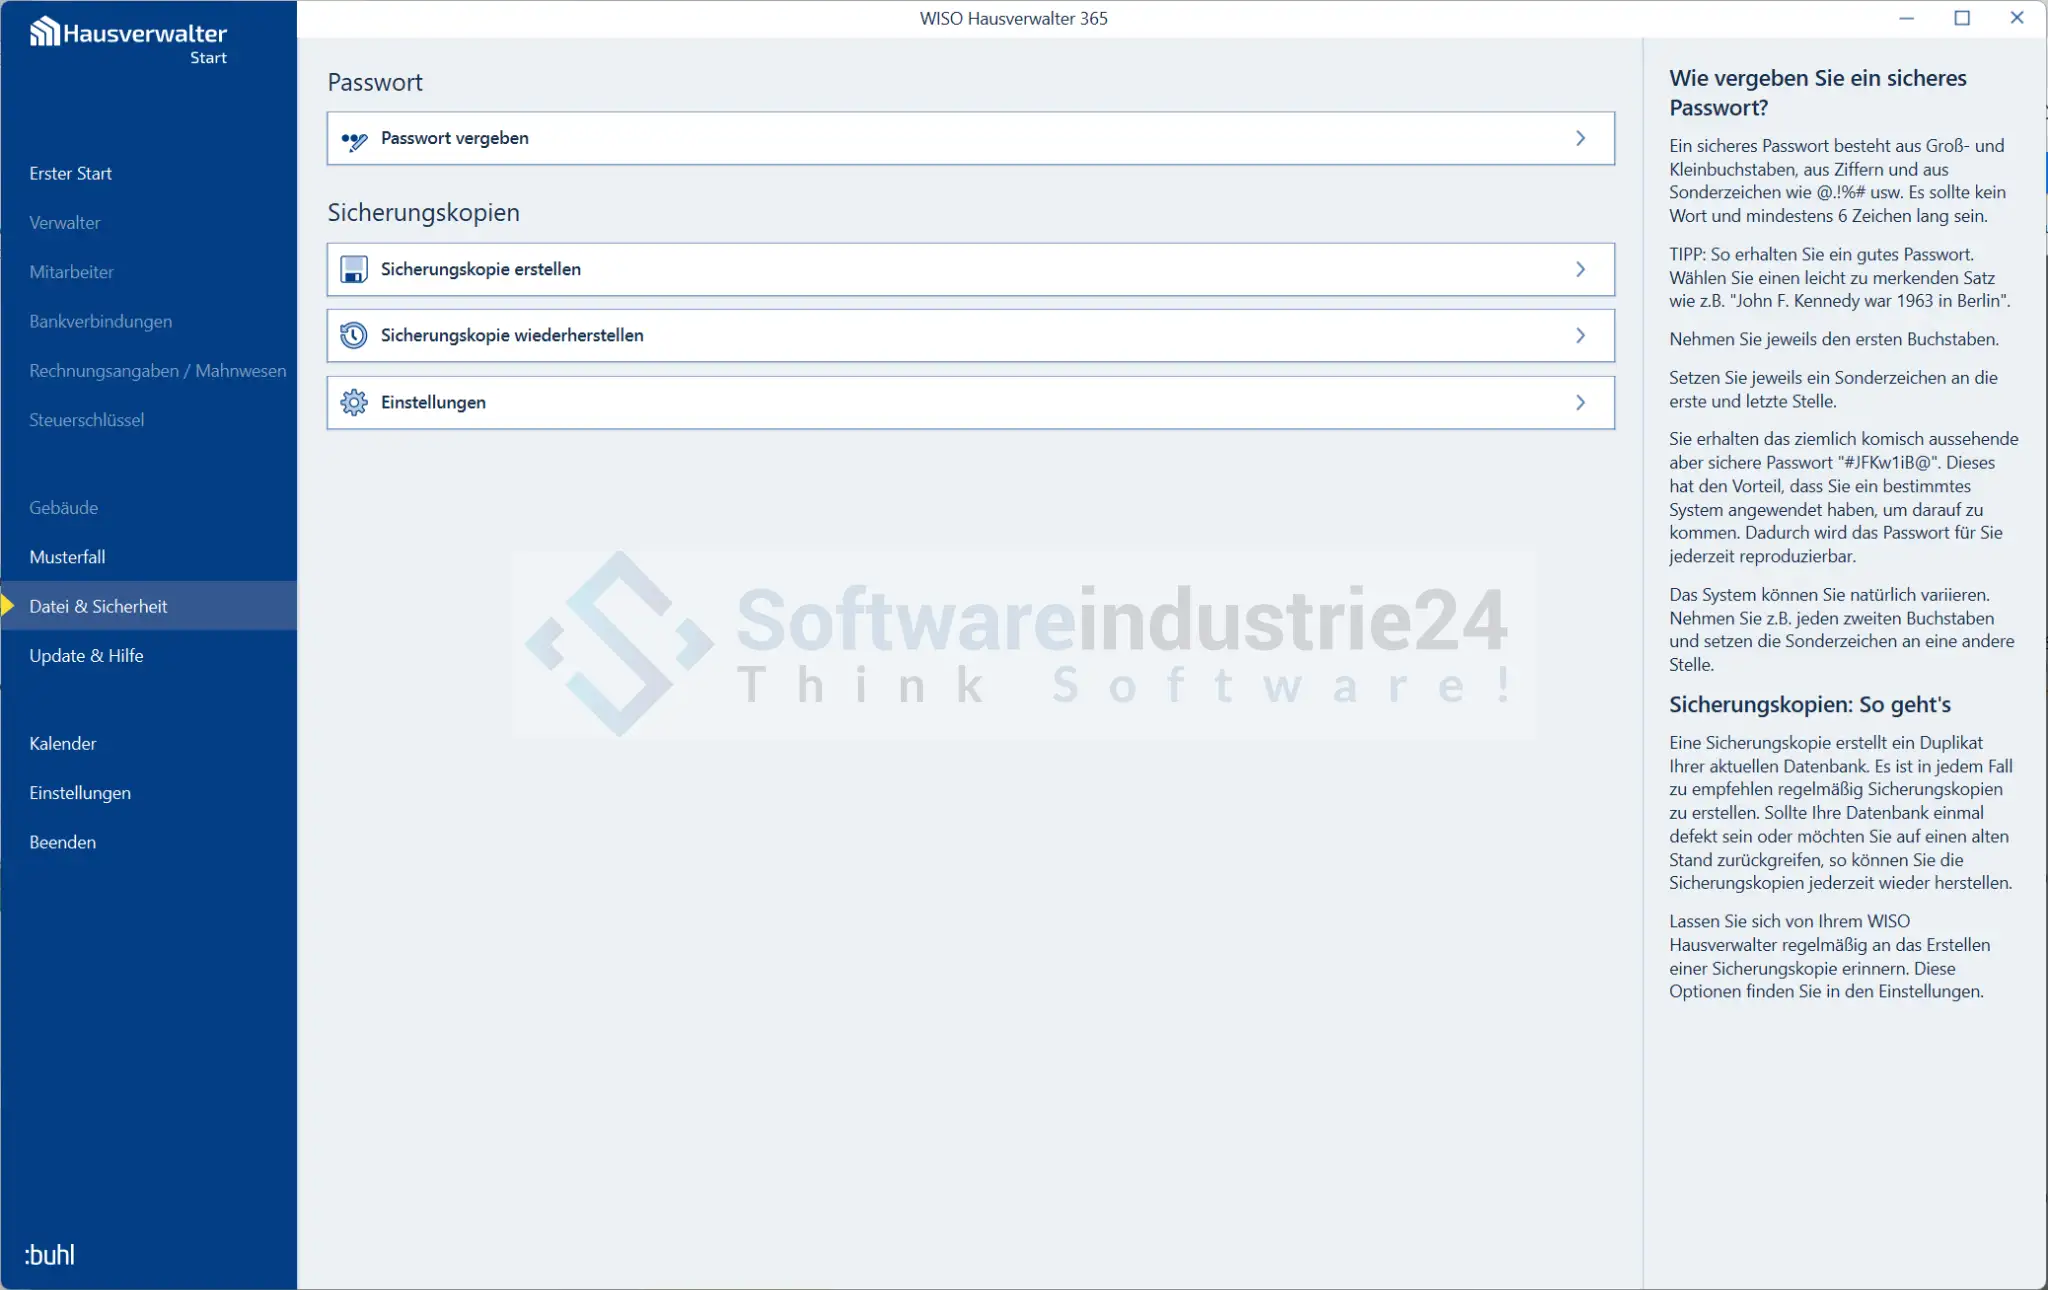
Task: Click the password key icon
Action: (x=354, y=140)
